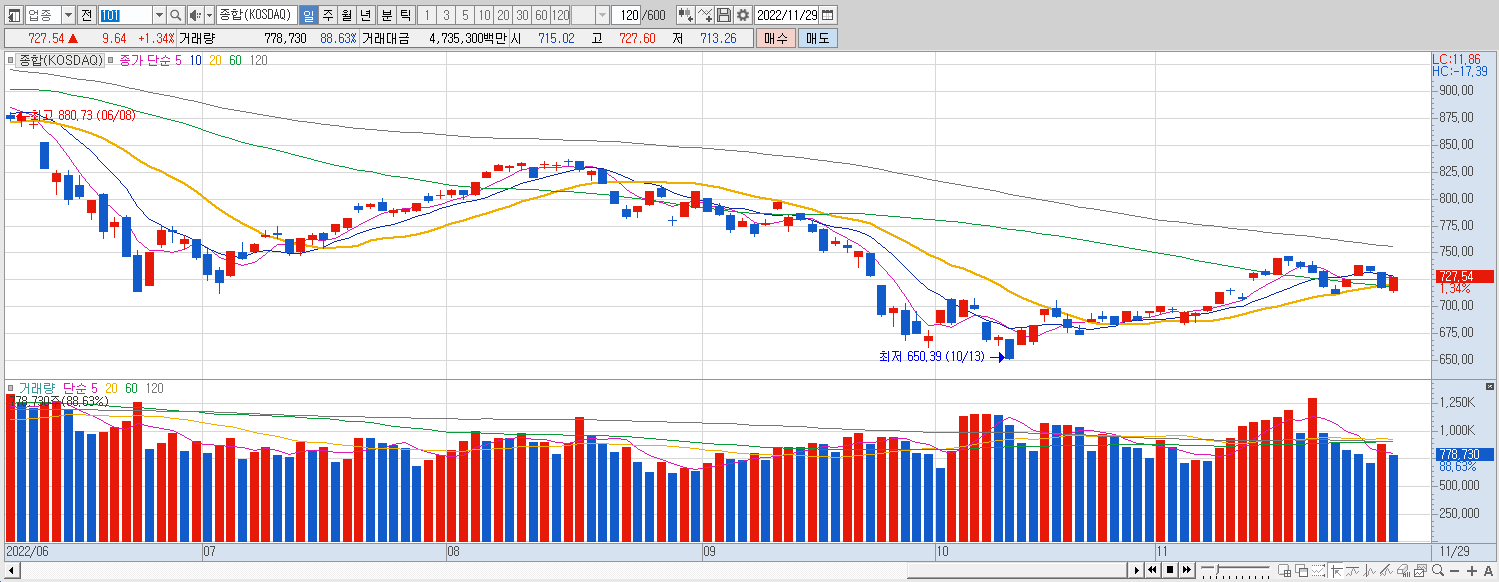The height and width of the screenshot is (582, 1499).
Task: Click the 거래량 단순 volume legend label
Action: coord(54,388)
